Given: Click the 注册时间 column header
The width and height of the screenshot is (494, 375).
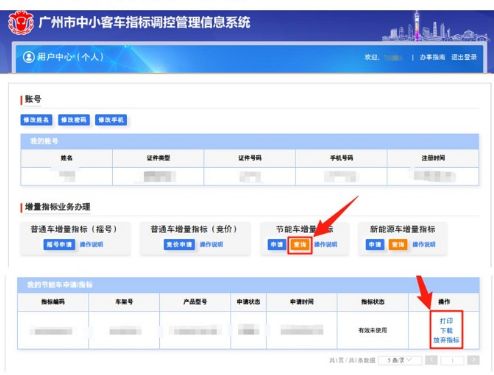Looking at the screenshot, I should click(x=433, y=158).
